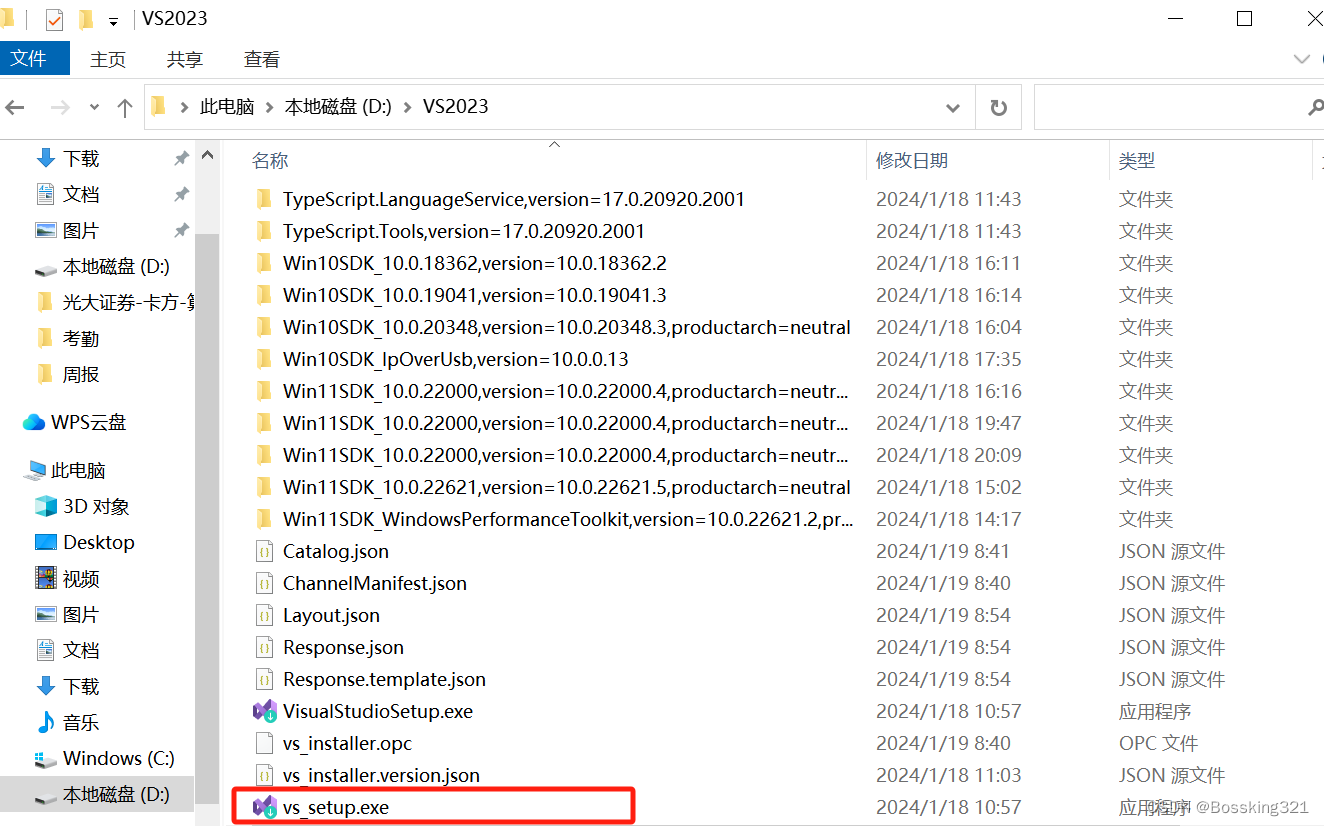Open the 光大证券-卡方 folder in sidebar

click(x=128, y=302)
